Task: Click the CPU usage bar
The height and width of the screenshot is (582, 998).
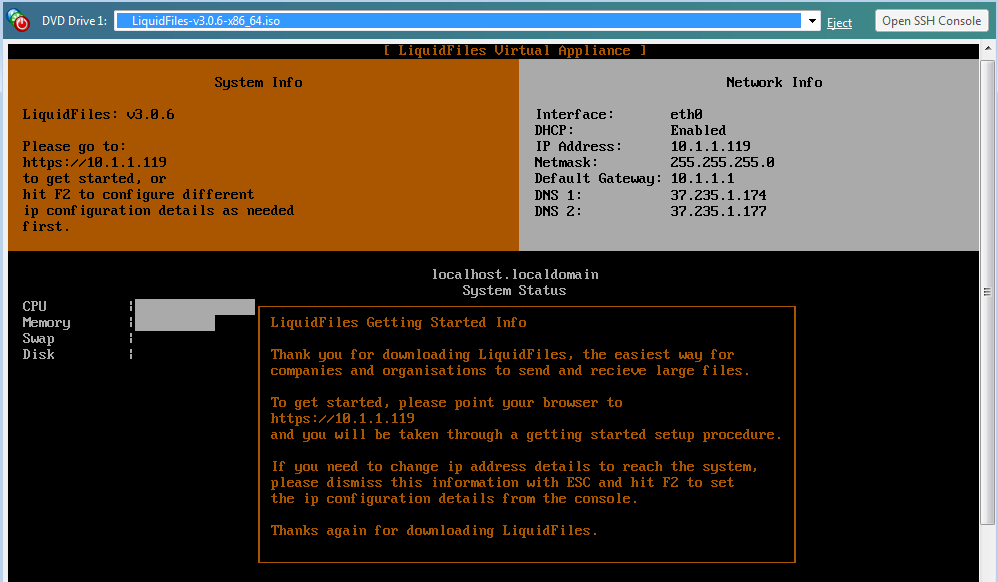Action: [x=194, y=307]
